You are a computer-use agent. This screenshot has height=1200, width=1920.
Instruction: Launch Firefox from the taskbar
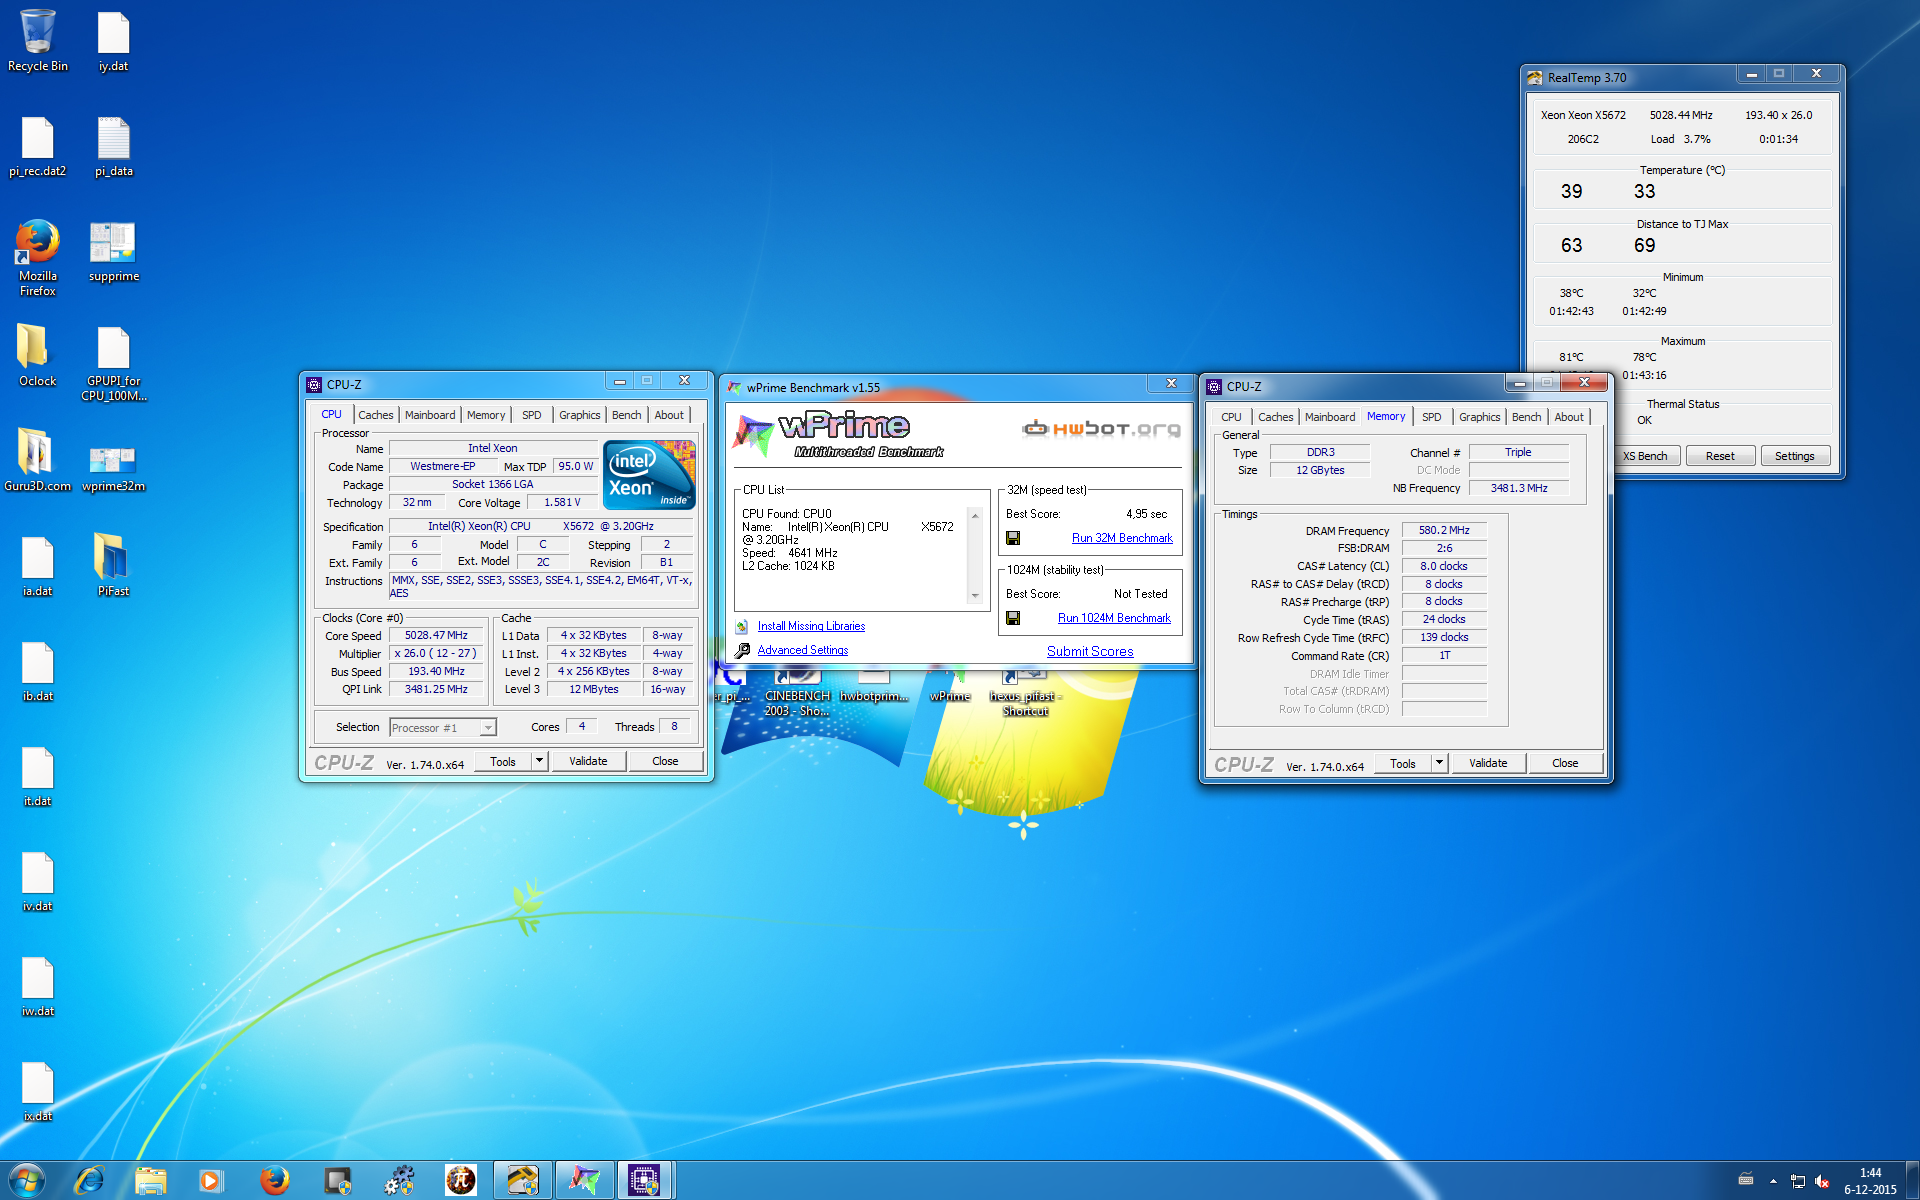click(274, 1180)
